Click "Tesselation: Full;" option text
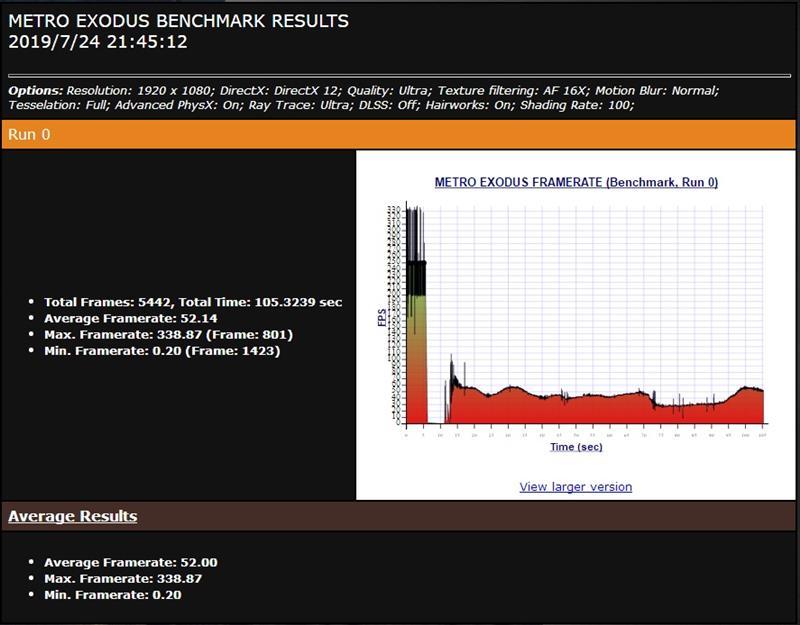This screenshot has width=800, height=625. tap(59, 105)
